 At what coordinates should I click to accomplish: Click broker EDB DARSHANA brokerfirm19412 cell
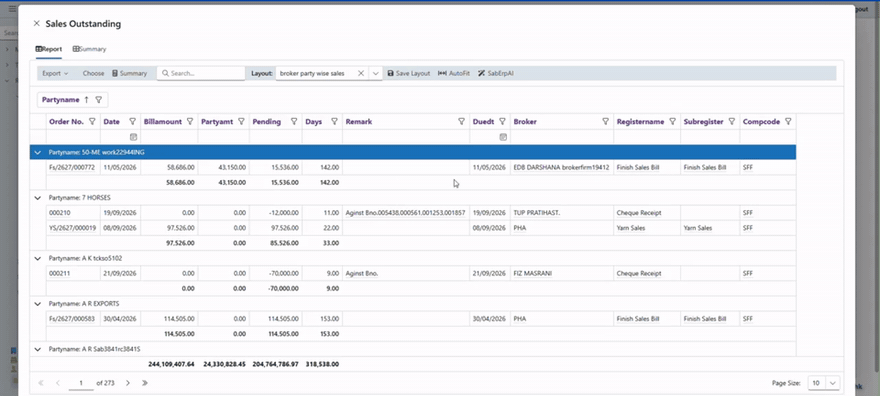click(x=562, y=167)
